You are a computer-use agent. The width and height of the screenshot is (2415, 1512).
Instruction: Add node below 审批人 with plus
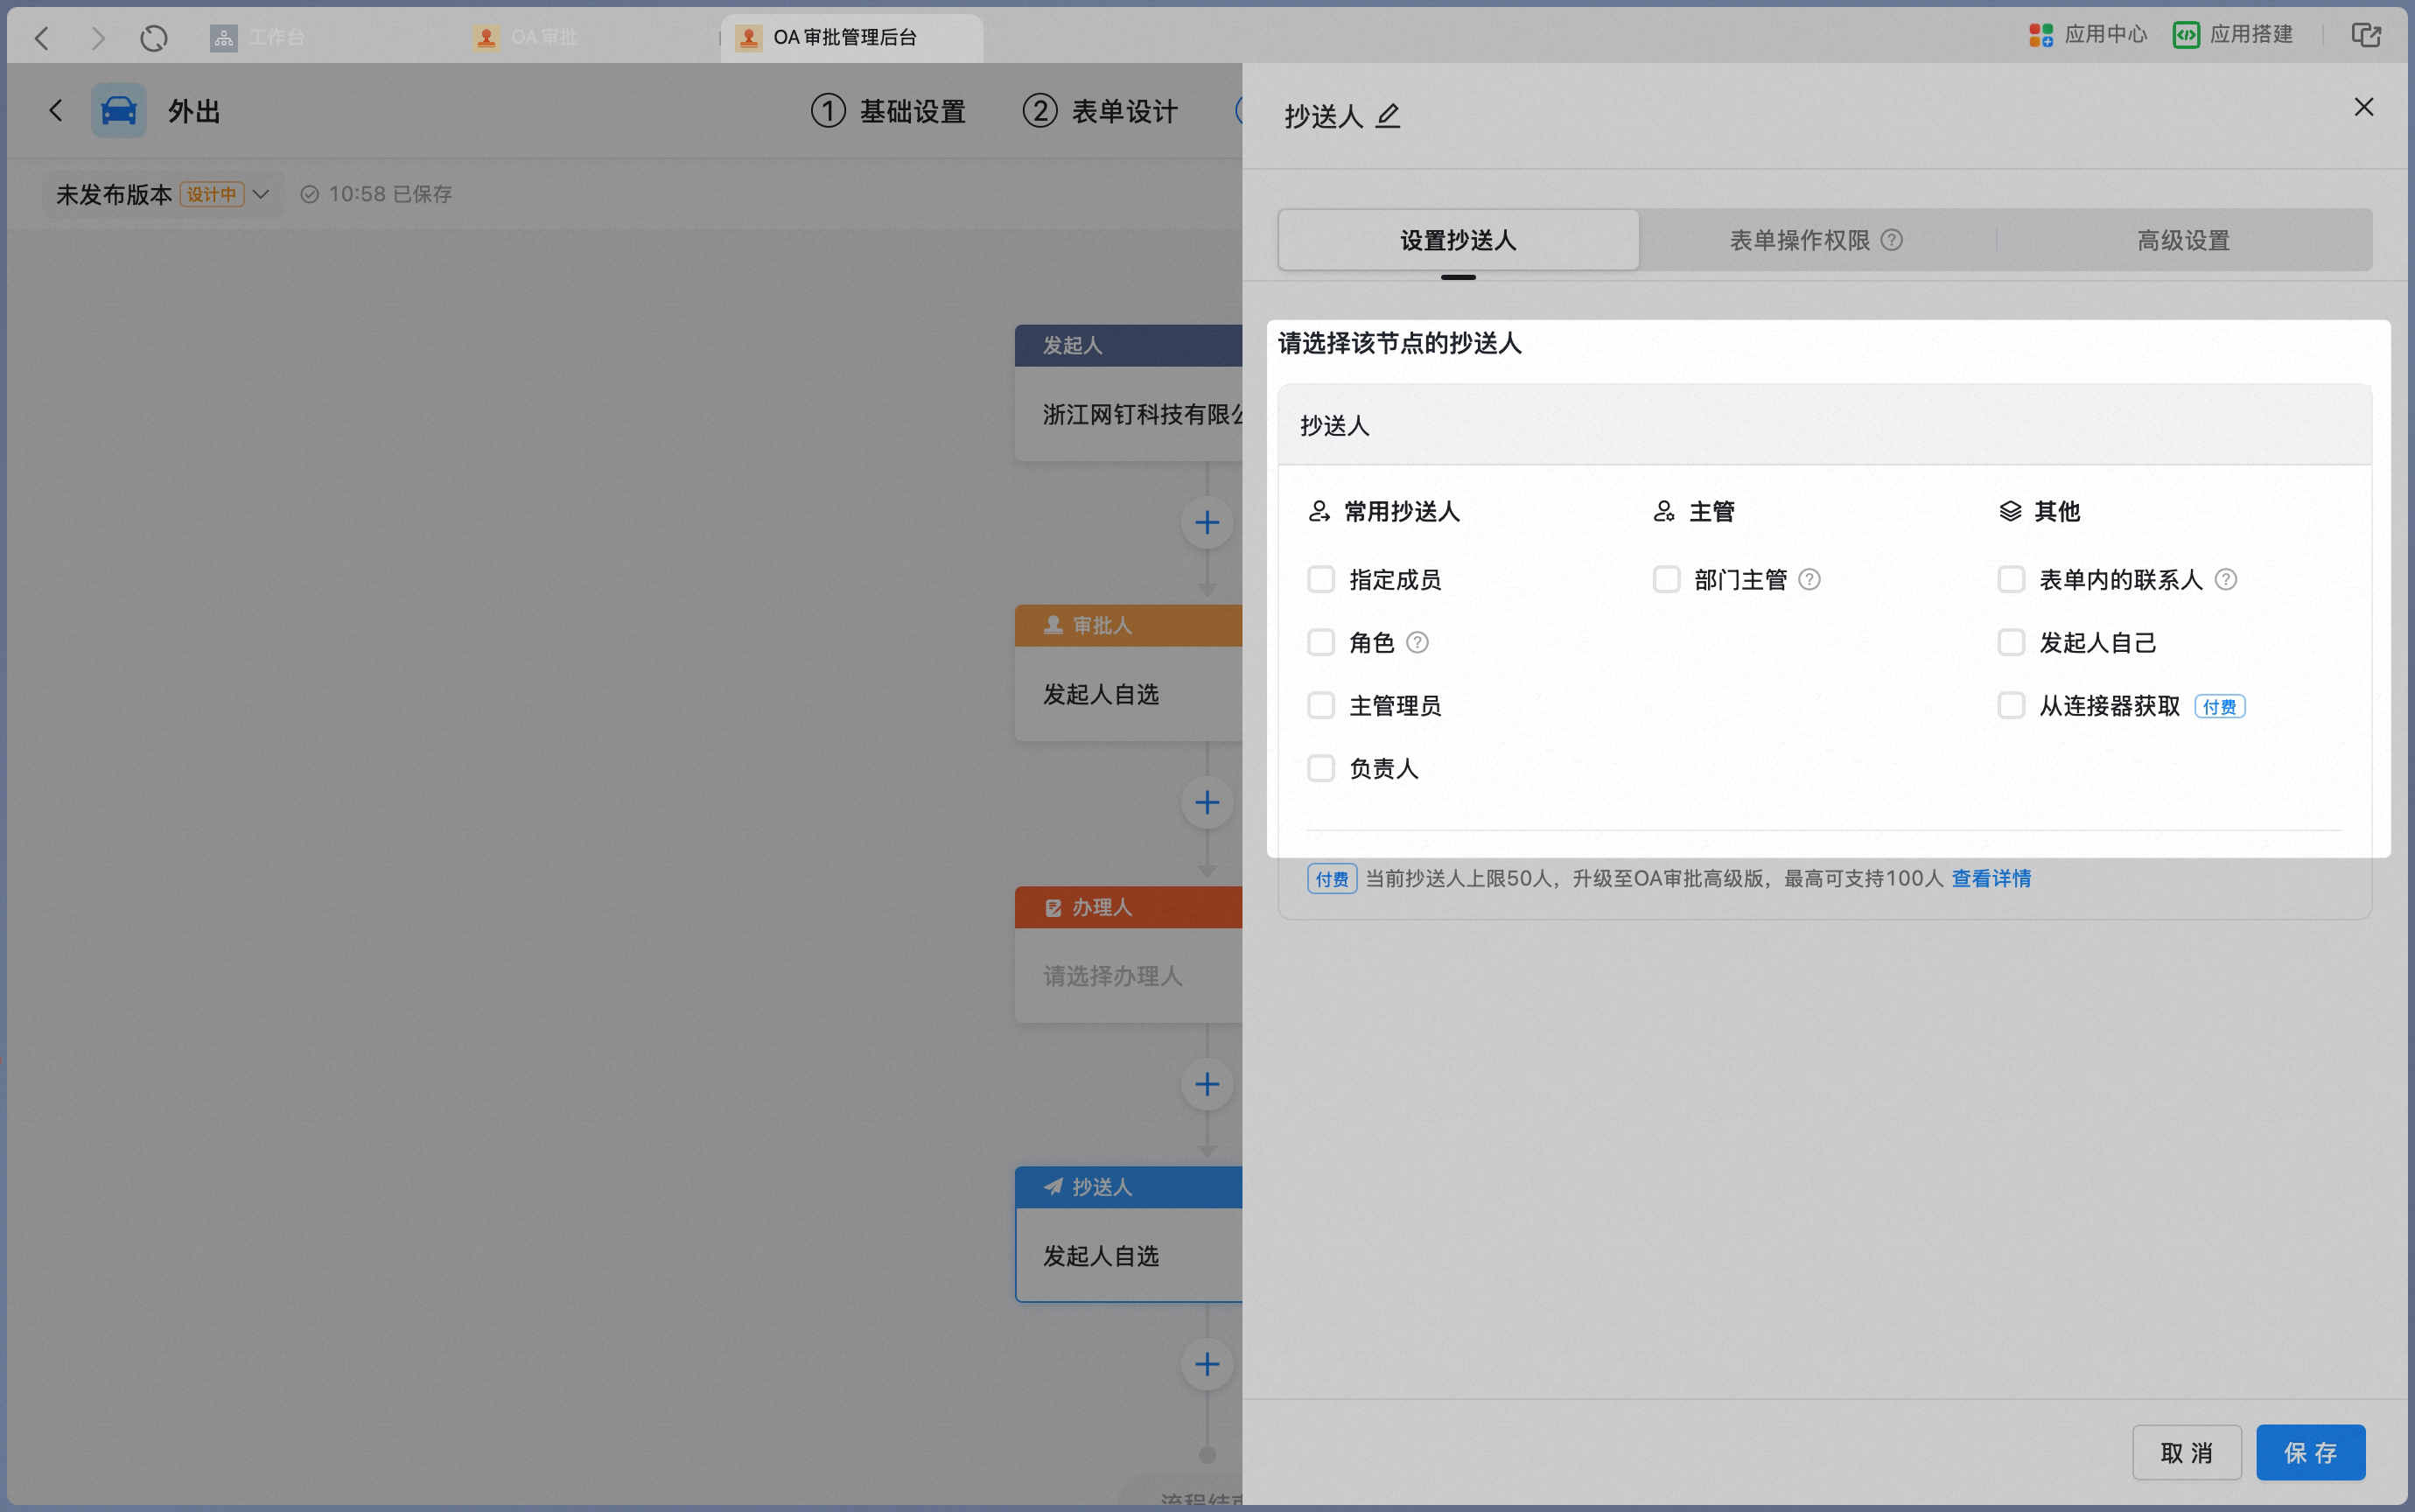[x=1207, y=802]
